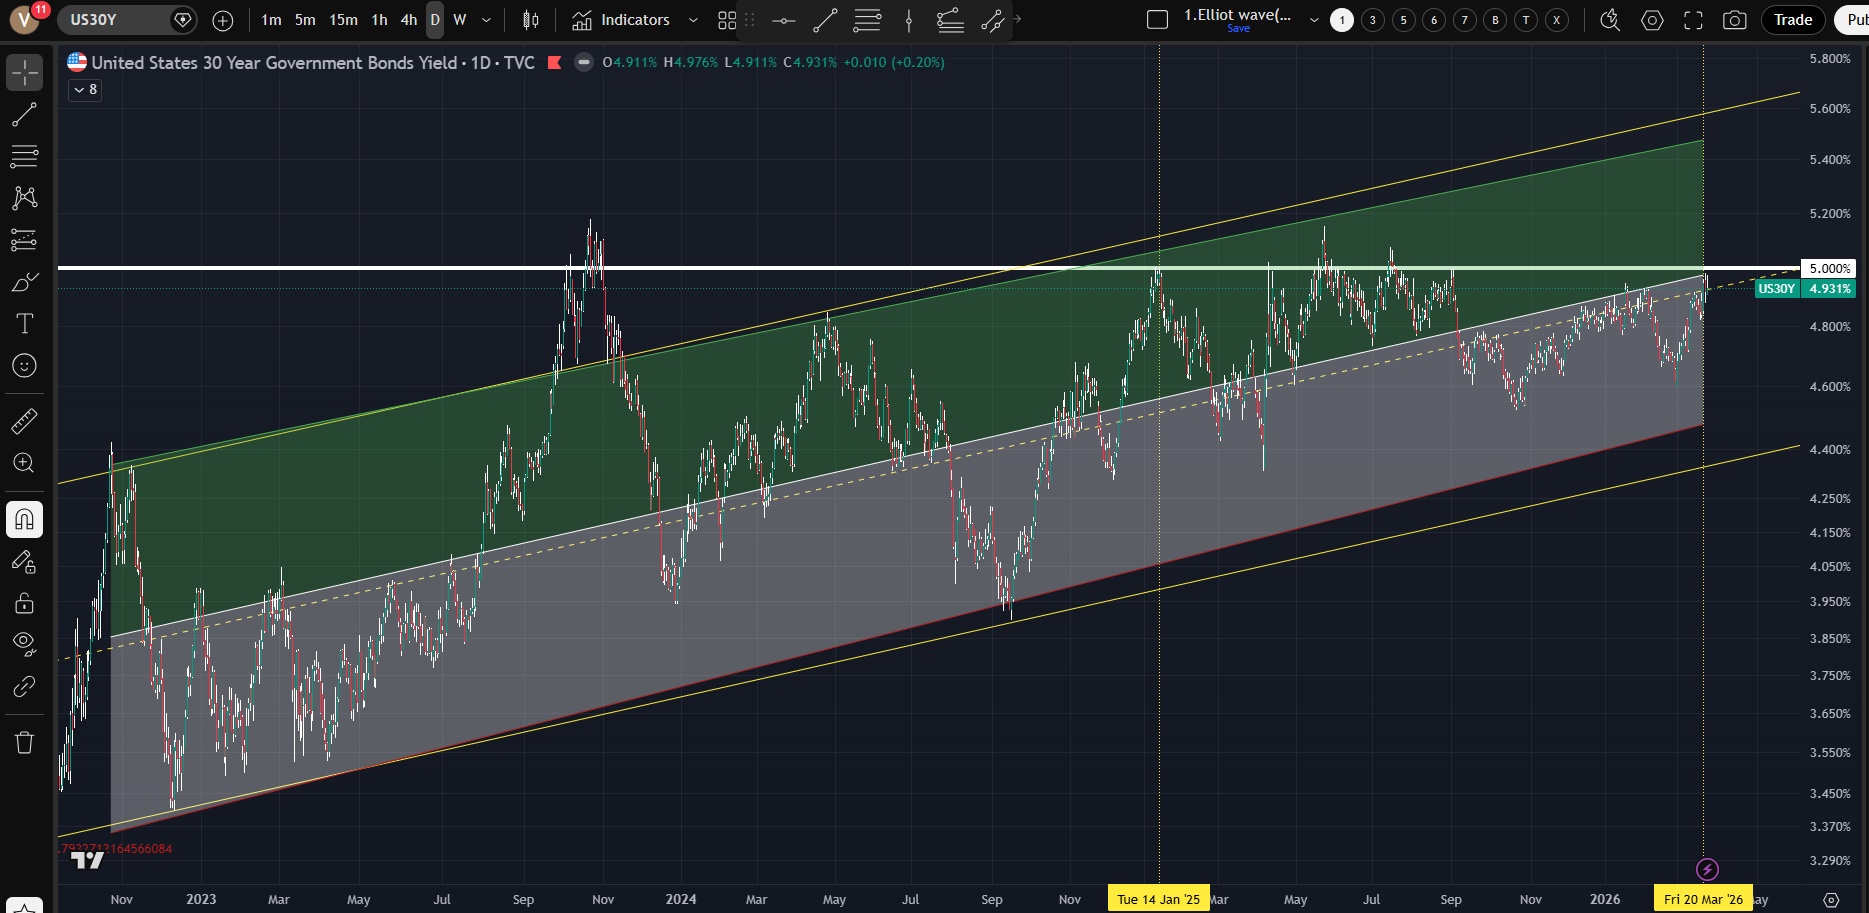The width and height of the screenshot is (1869, 913).
Task: Open the brush drawing tool
Action: pos(25,282)
